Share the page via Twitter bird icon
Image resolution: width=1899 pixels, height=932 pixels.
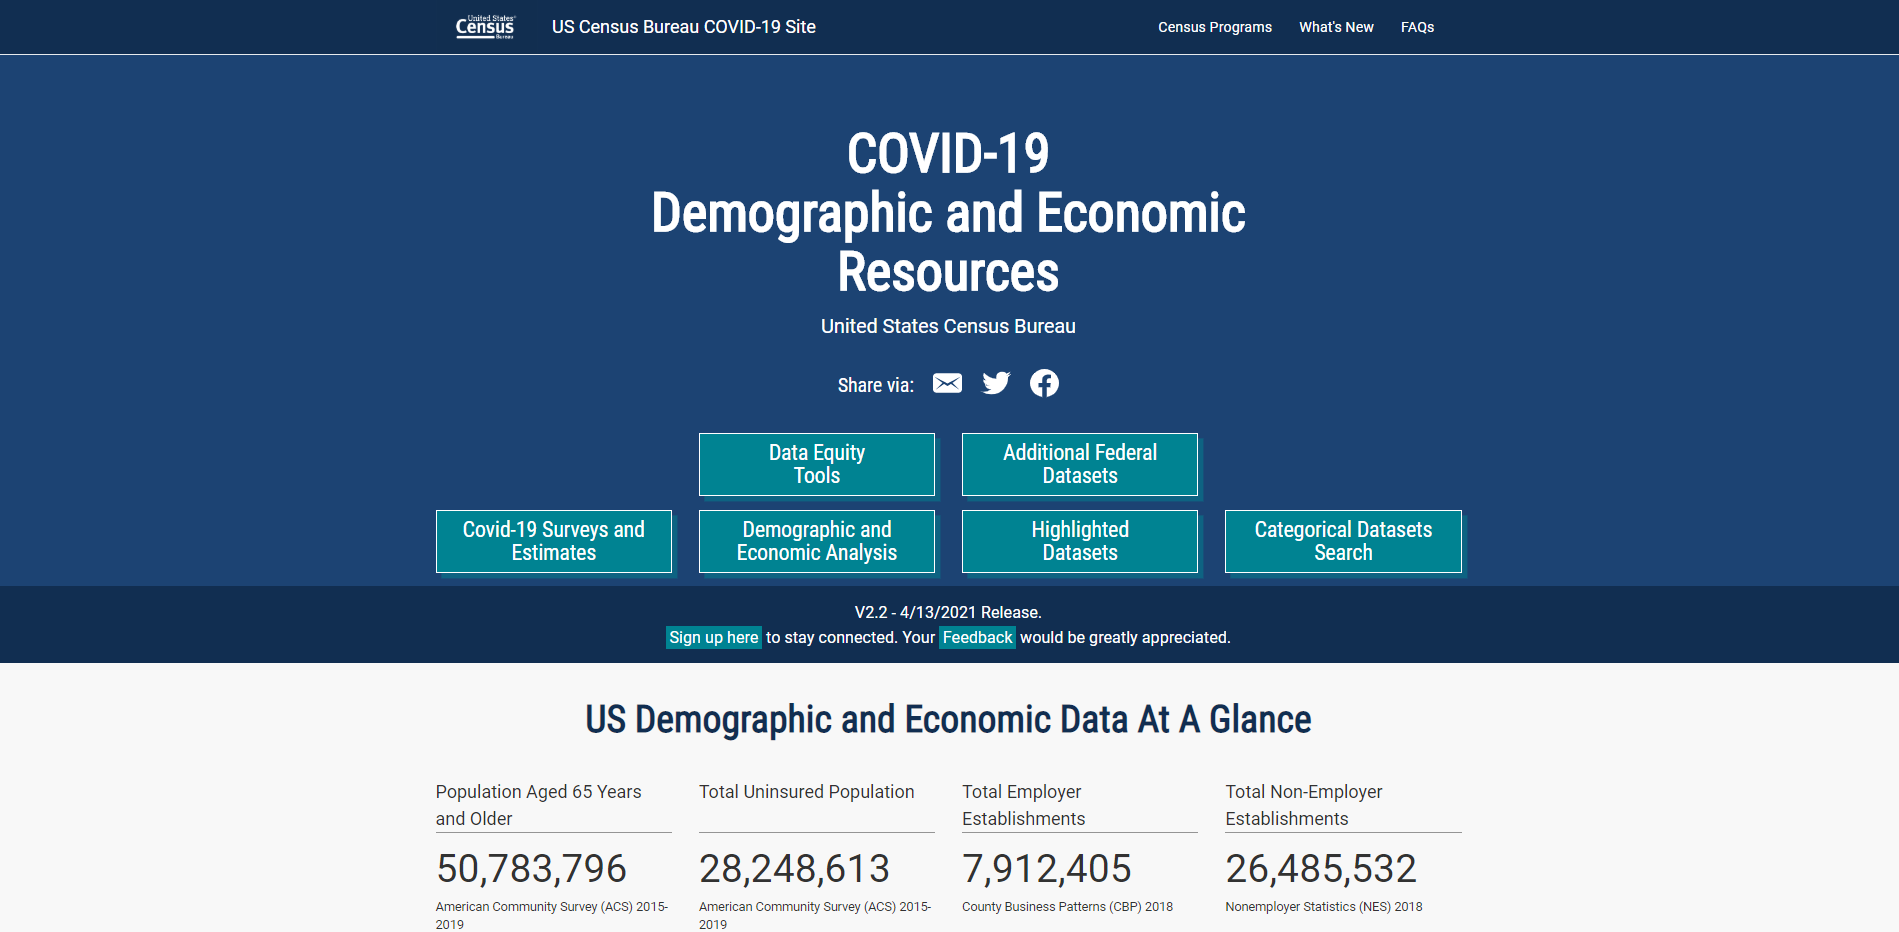[x=996, y=383]
